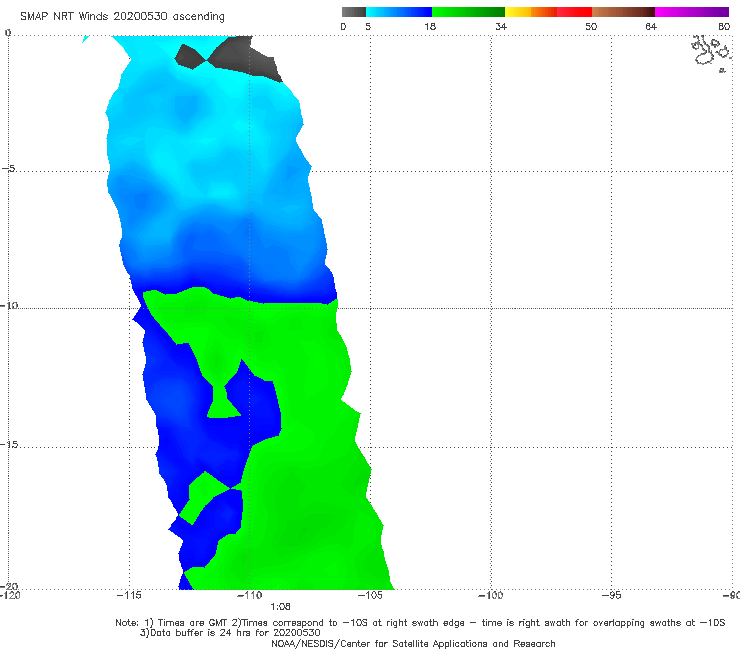The image size is (740, 650).
Task: Click the title 'SMAP NRT Winds 20200530 ascending'
Action: pos(122,16)
